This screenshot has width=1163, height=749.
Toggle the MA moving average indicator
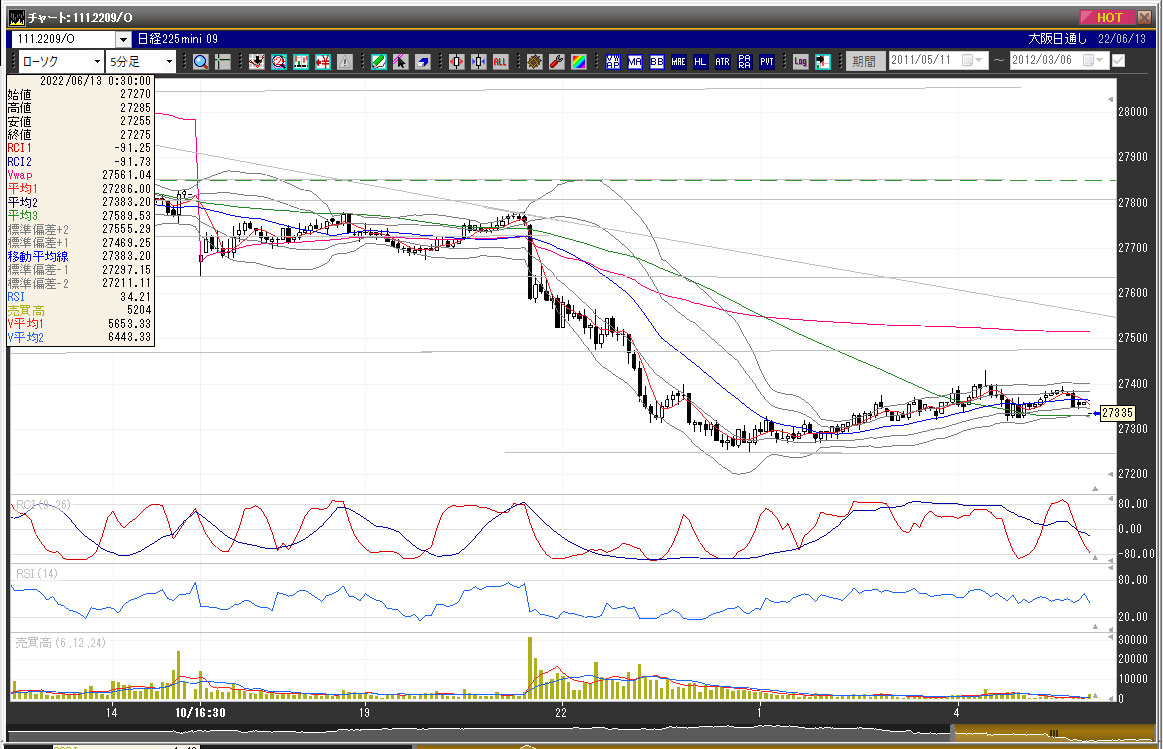point(635,62)
